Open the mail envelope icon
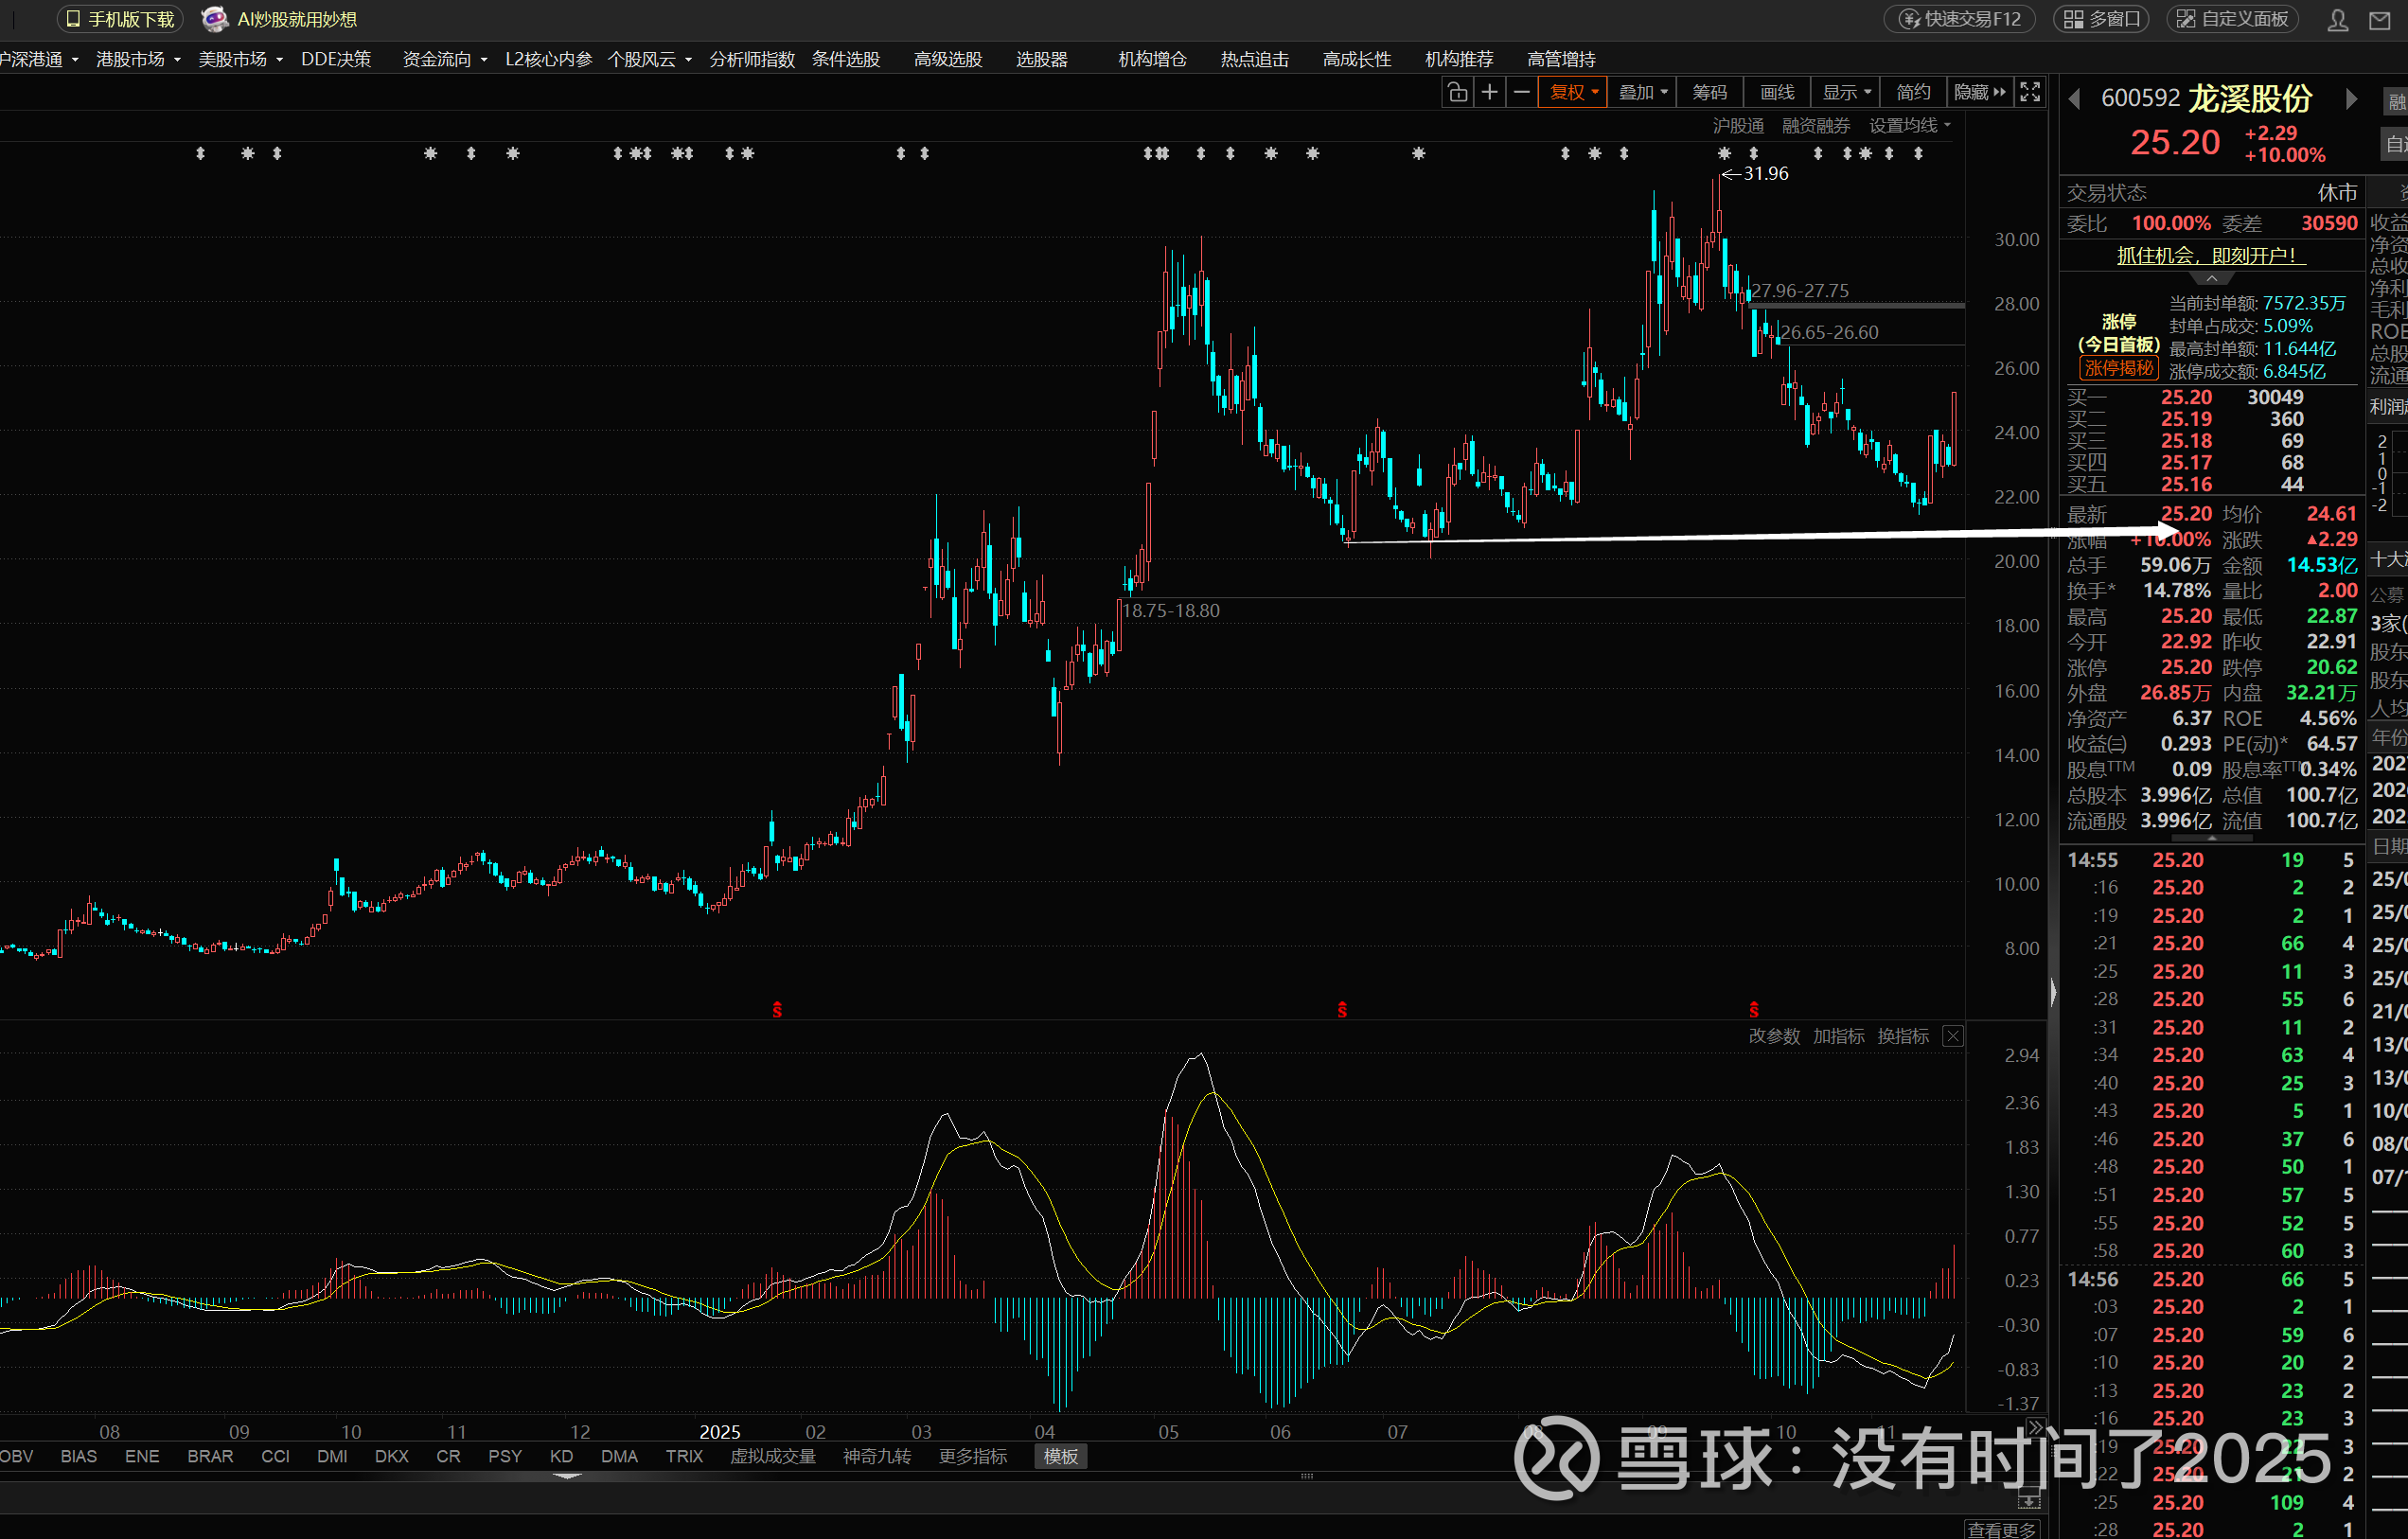Screen dimensions: 2408x1539 [x=2380, y=20]
